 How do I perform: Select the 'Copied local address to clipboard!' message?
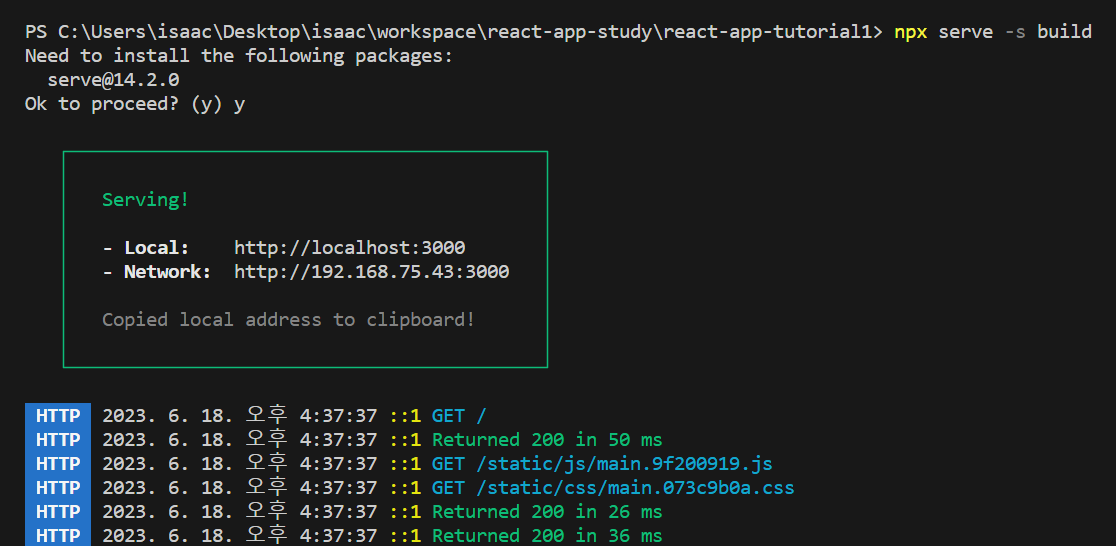click(288, 320)
